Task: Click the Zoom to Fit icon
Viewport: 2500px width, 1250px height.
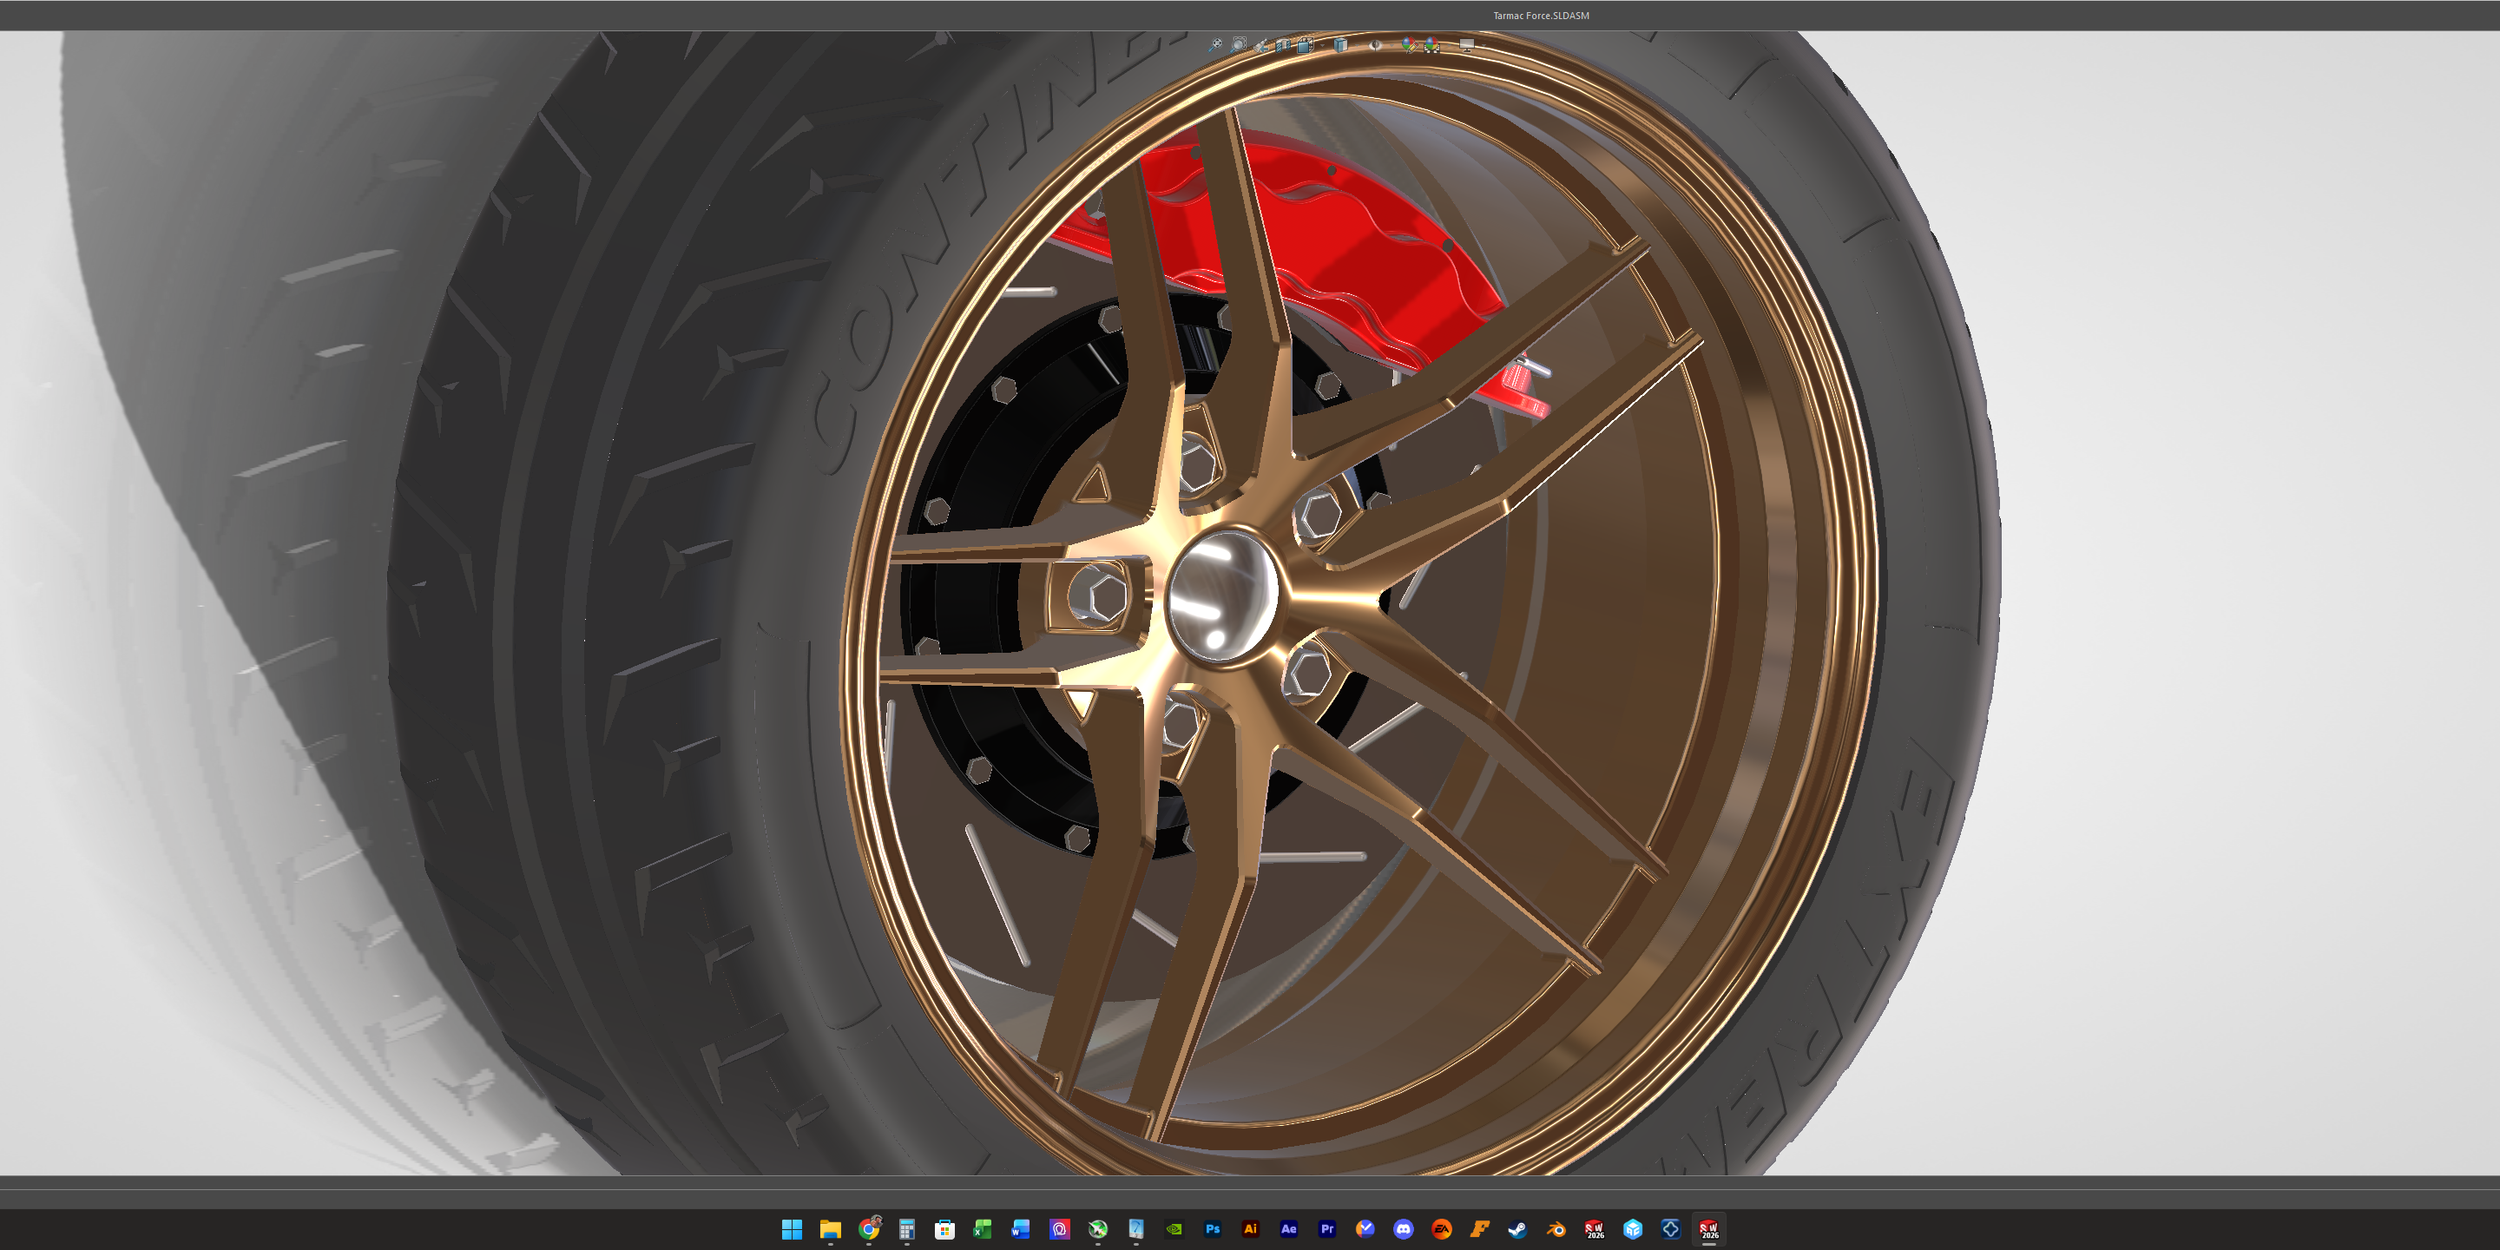Action: pos(1215,45)
